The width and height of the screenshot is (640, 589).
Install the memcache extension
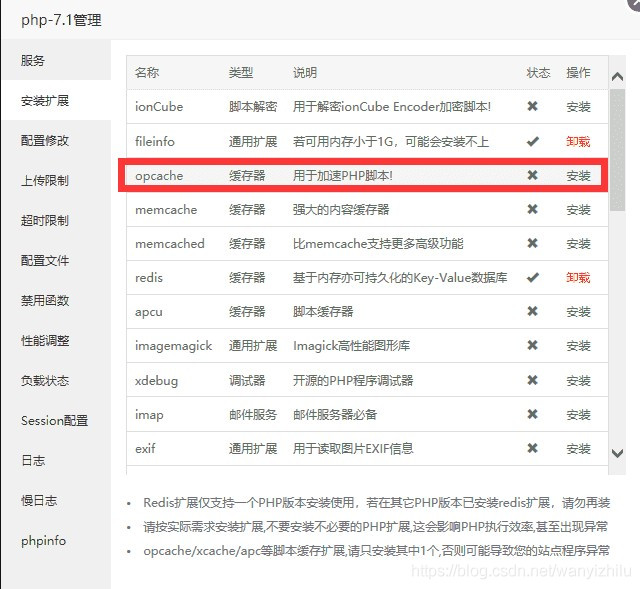point(578,210)
